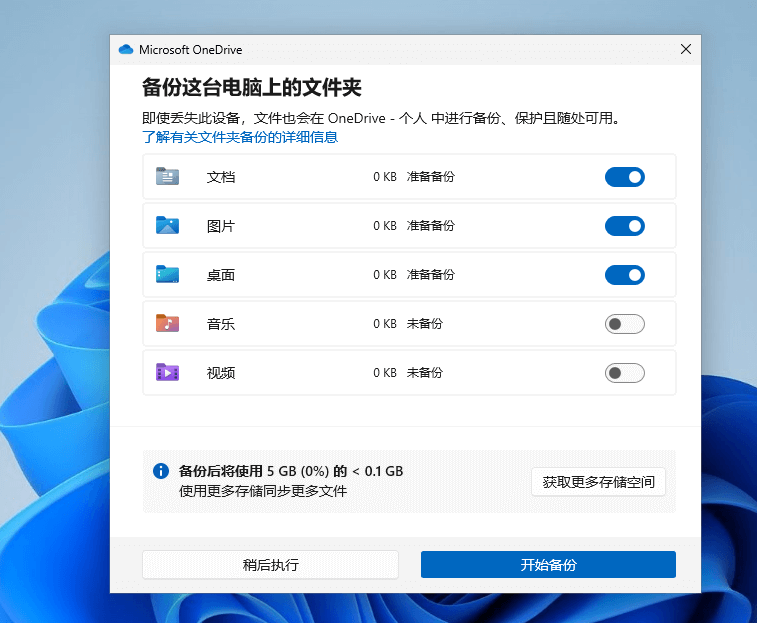Click the OneDrive cloud icon in title bar
Image resolution: width=757 pixels, height=623 pixels.
[126, 50]
